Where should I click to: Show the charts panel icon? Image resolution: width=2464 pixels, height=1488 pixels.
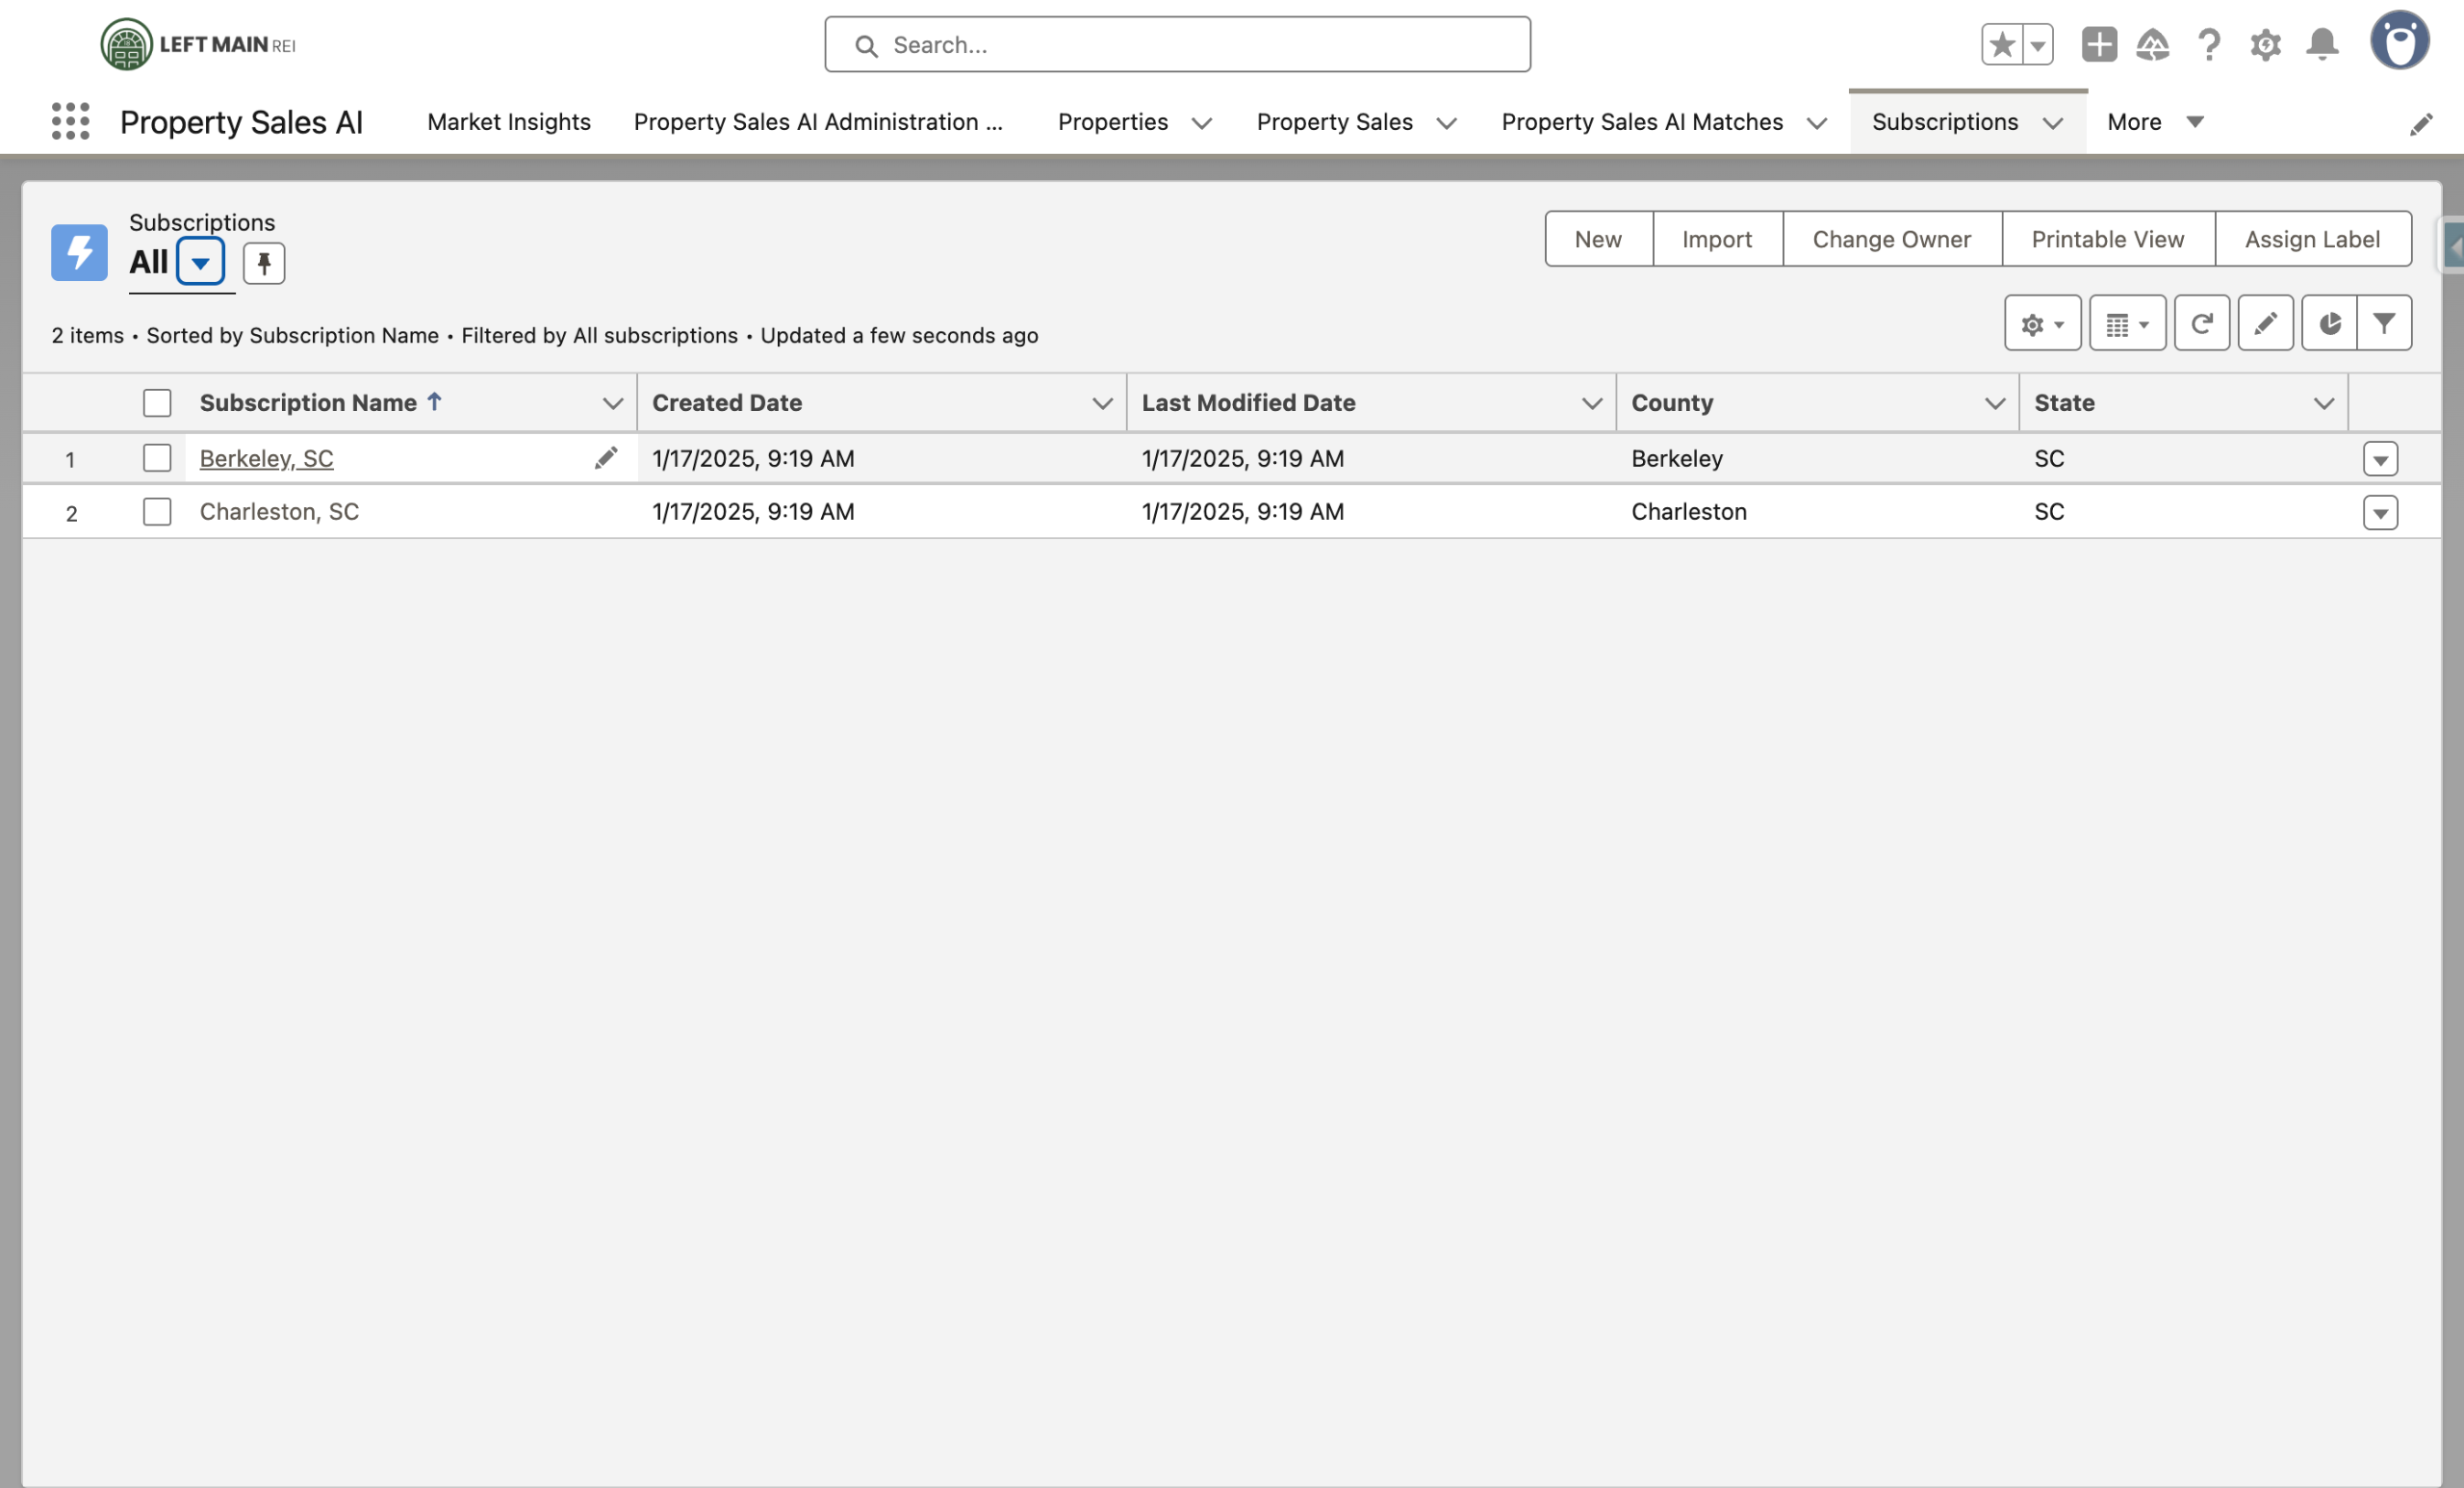click(x=2329, y=323)
